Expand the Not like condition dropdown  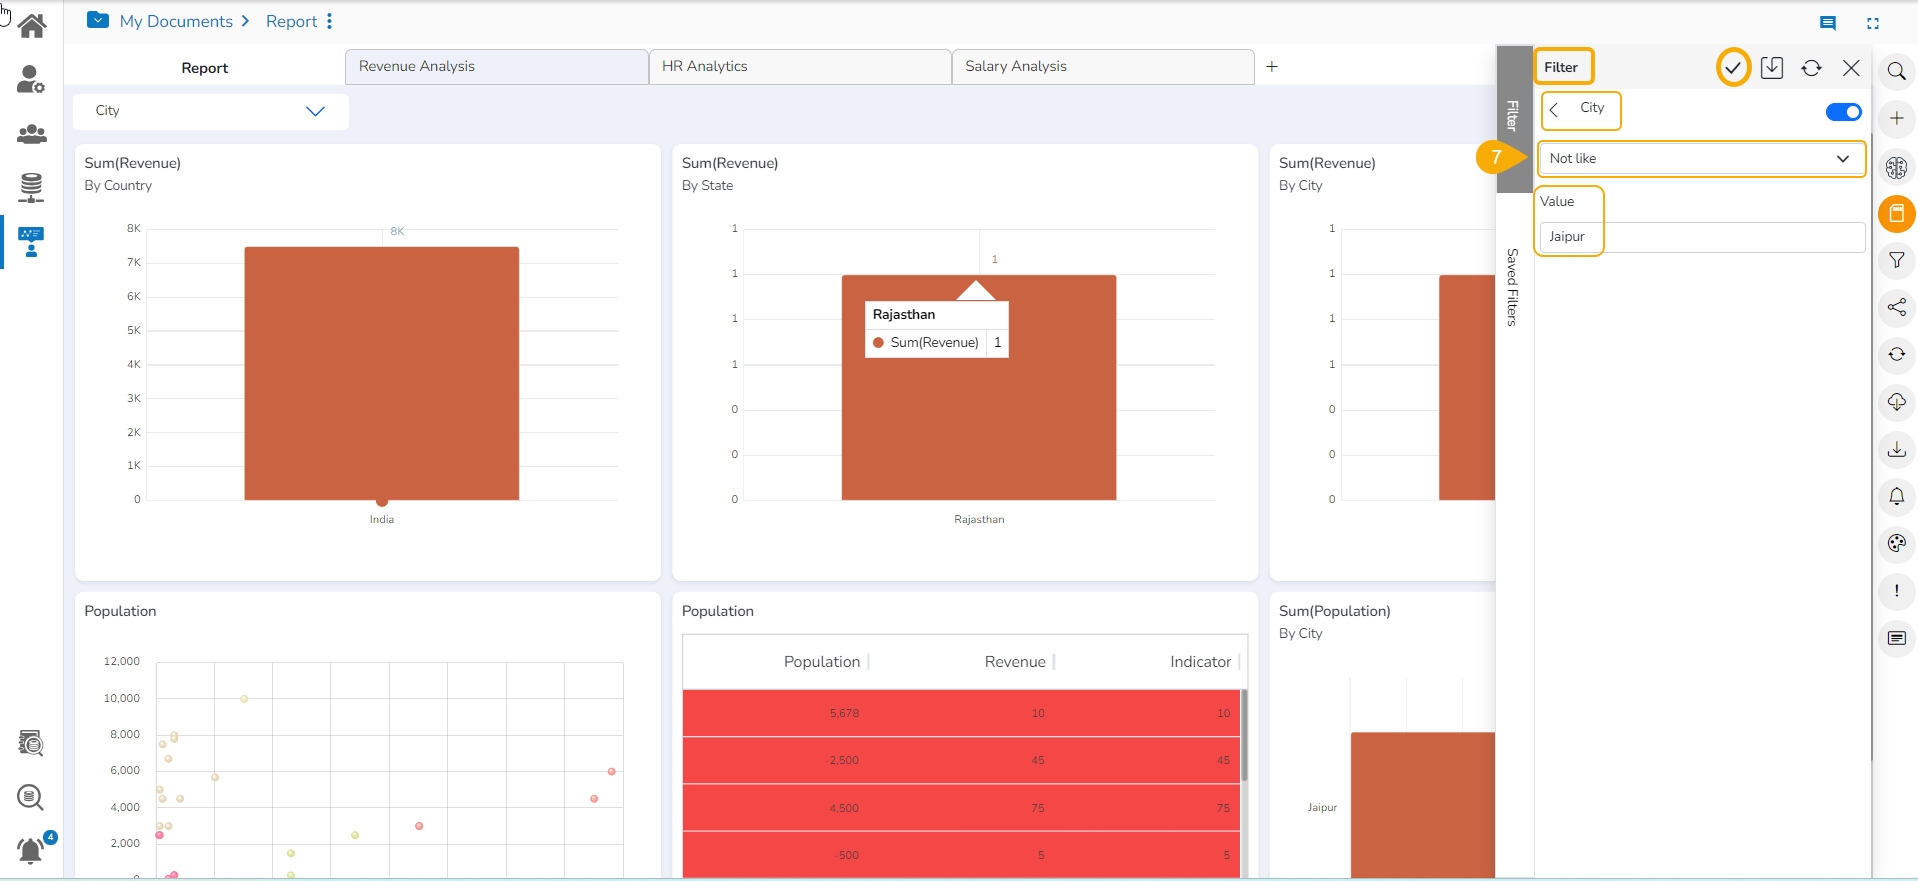(1700, 159)
